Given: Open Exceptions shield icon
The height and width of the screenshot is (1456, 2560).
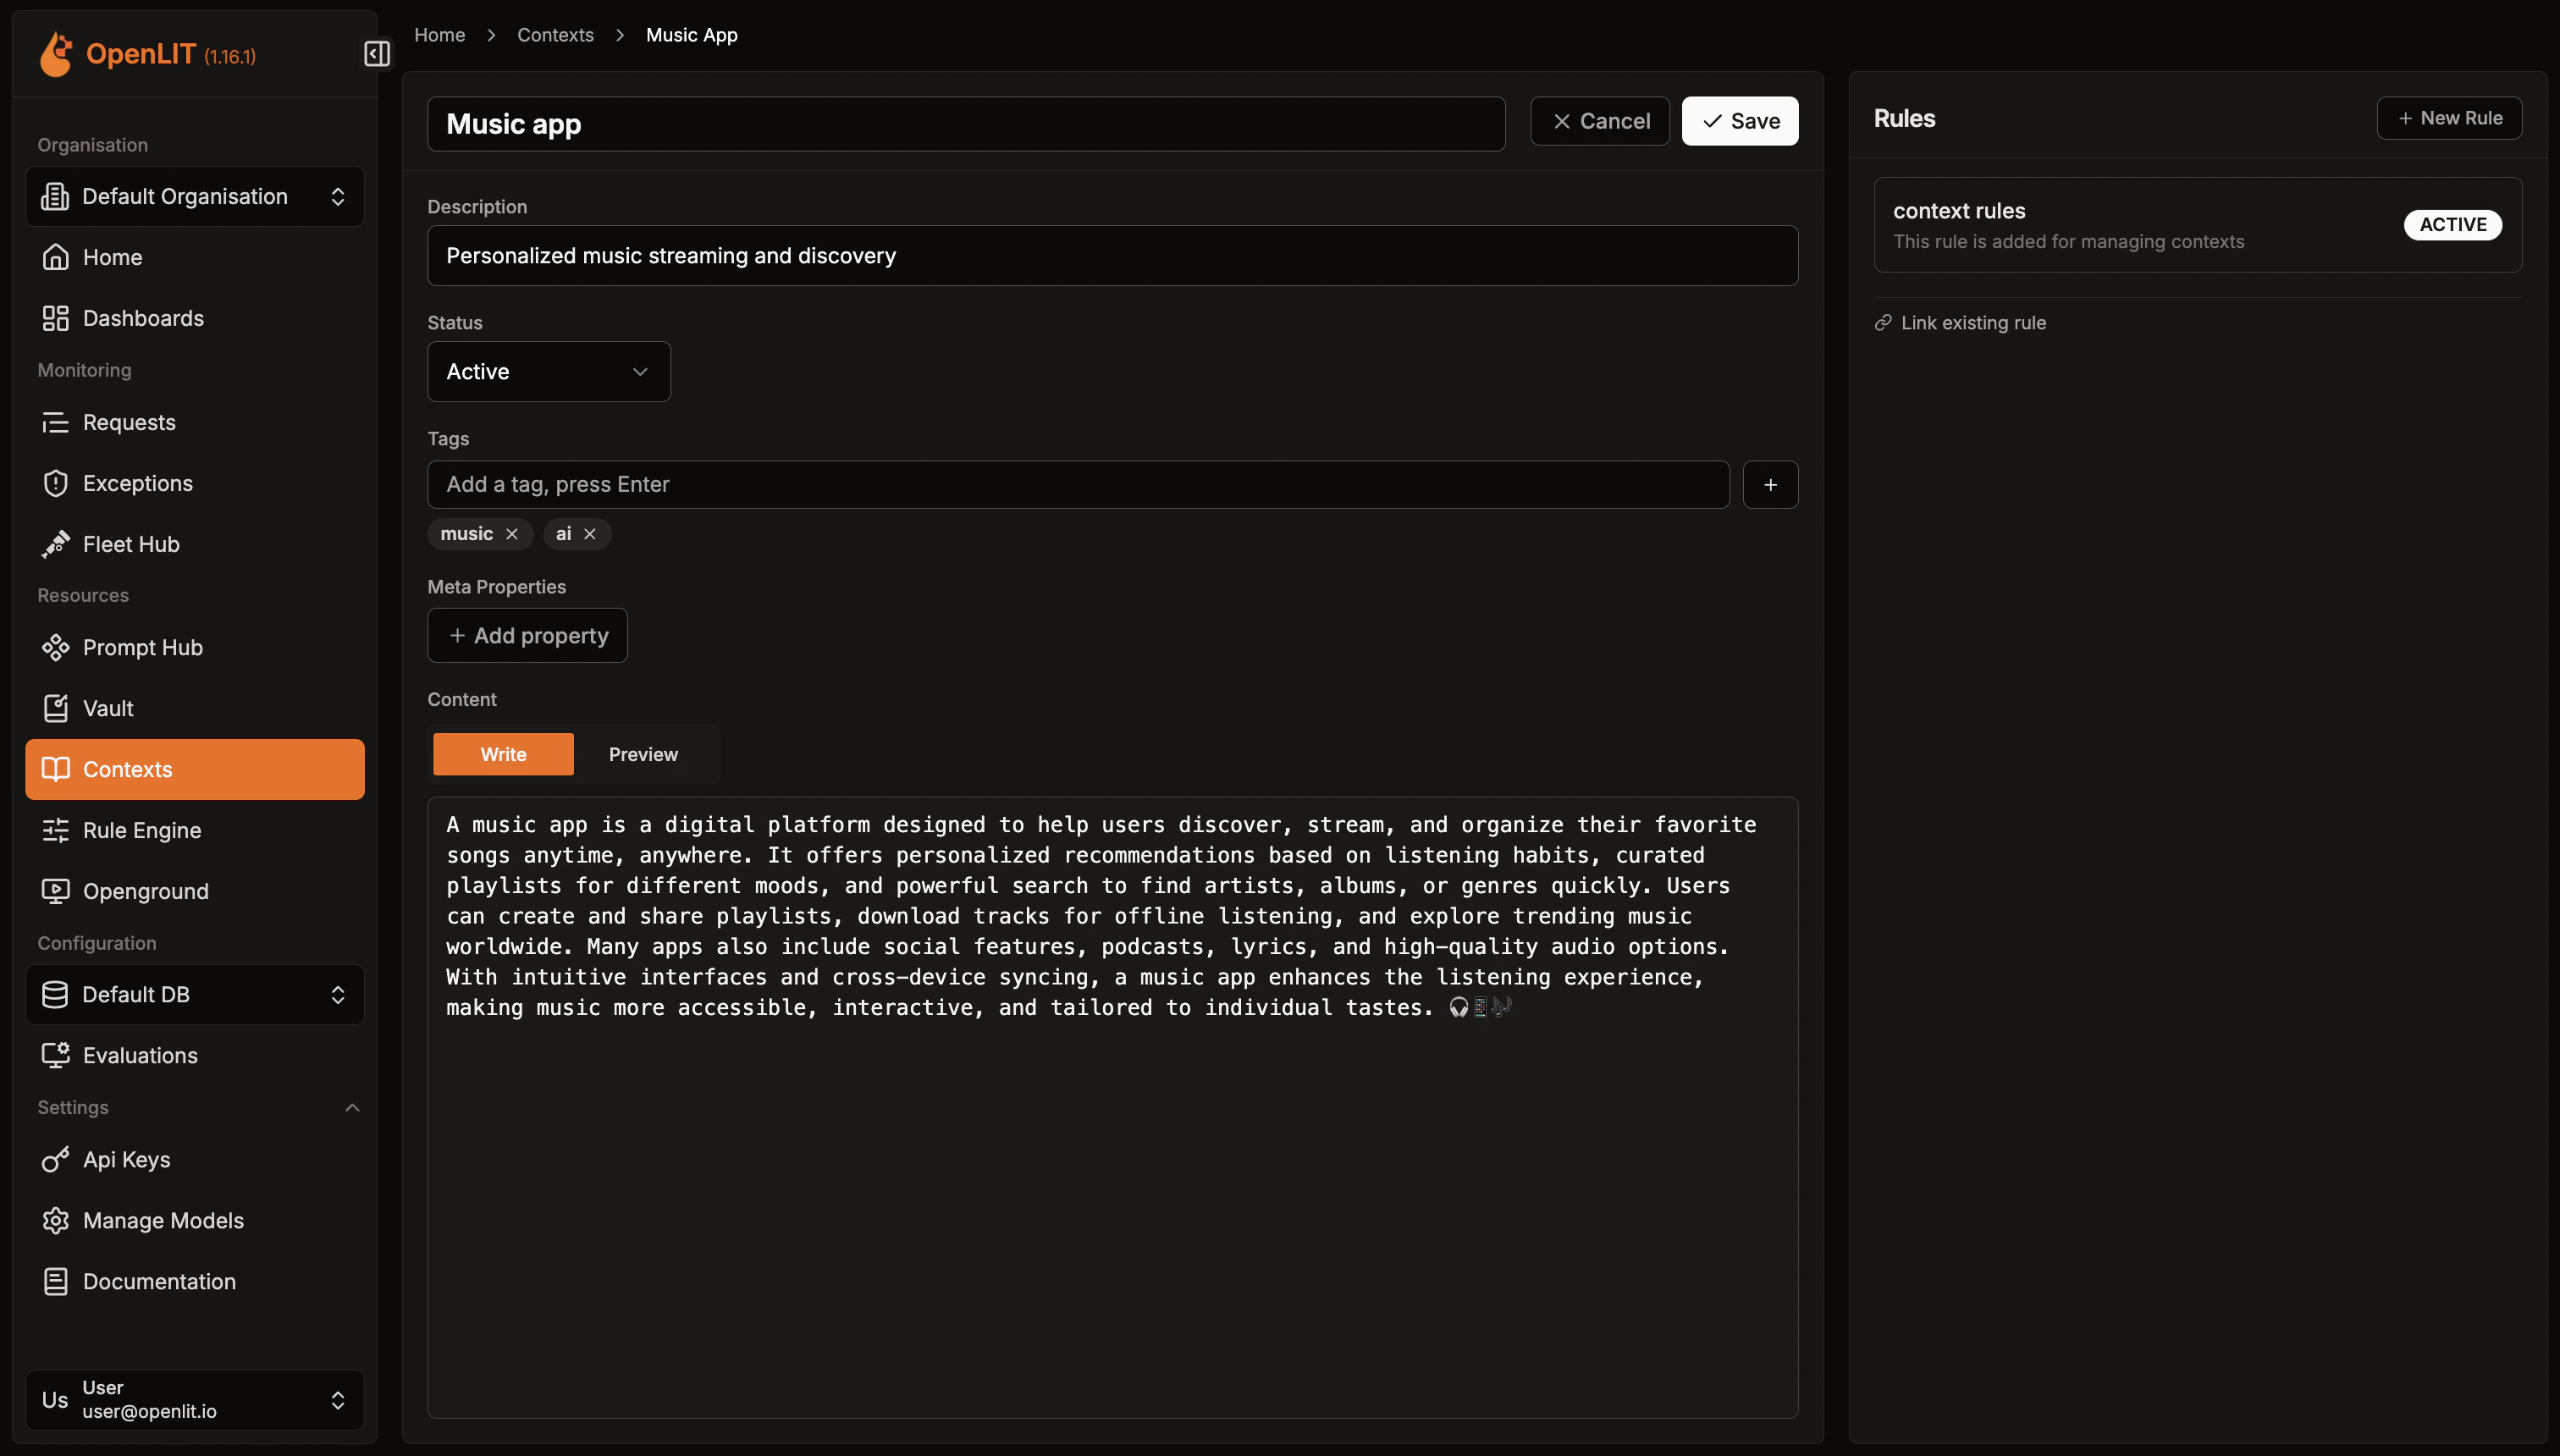Looking at the screenshot, I should [56, 483].
